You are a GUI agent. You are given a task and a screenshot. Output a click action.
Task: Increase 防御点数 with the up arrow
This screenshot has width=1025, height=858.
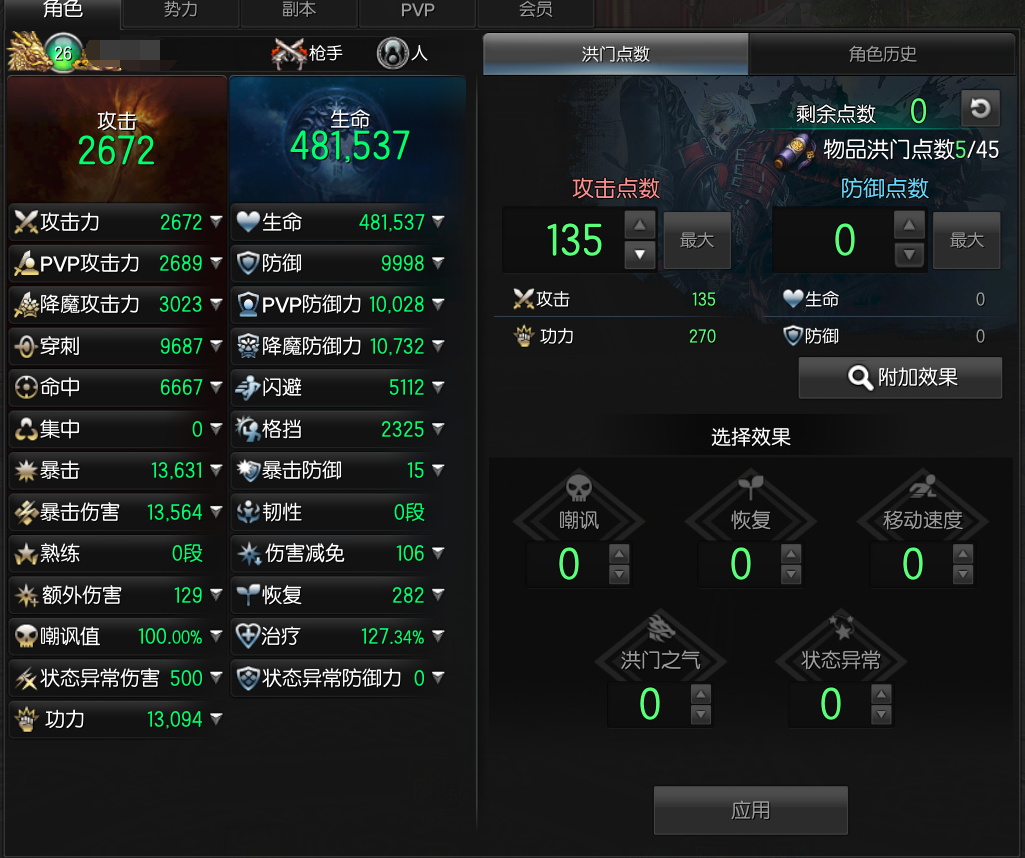coord(909,225)
